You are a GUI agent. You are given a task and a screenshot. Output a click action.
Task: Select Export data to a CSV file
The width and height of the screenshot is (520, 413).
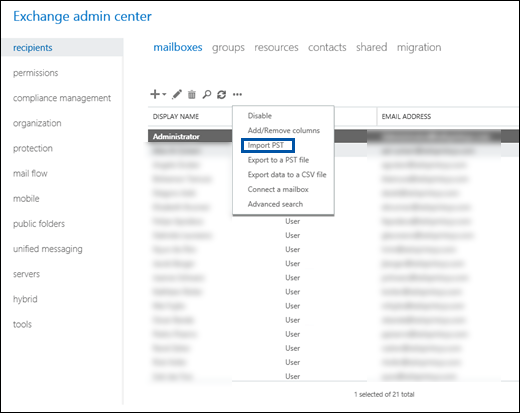pos(287,175)
